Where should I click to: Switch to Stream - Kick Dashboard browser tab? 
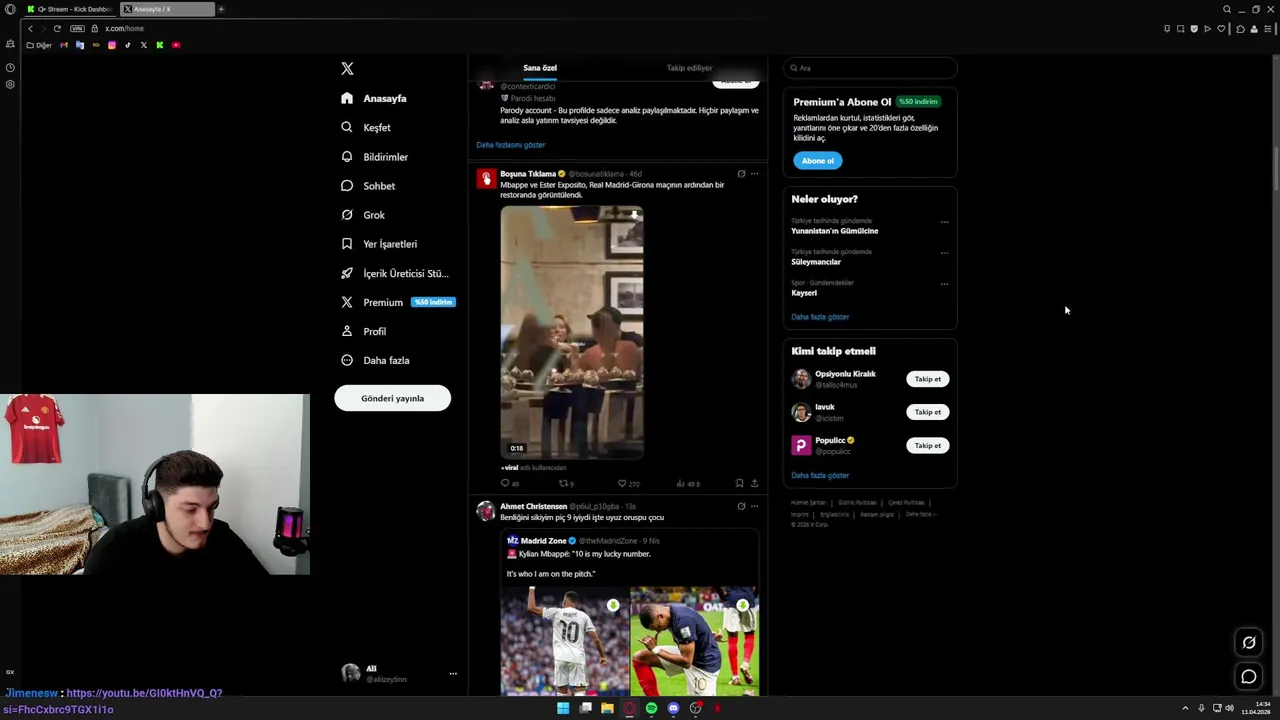70,9
